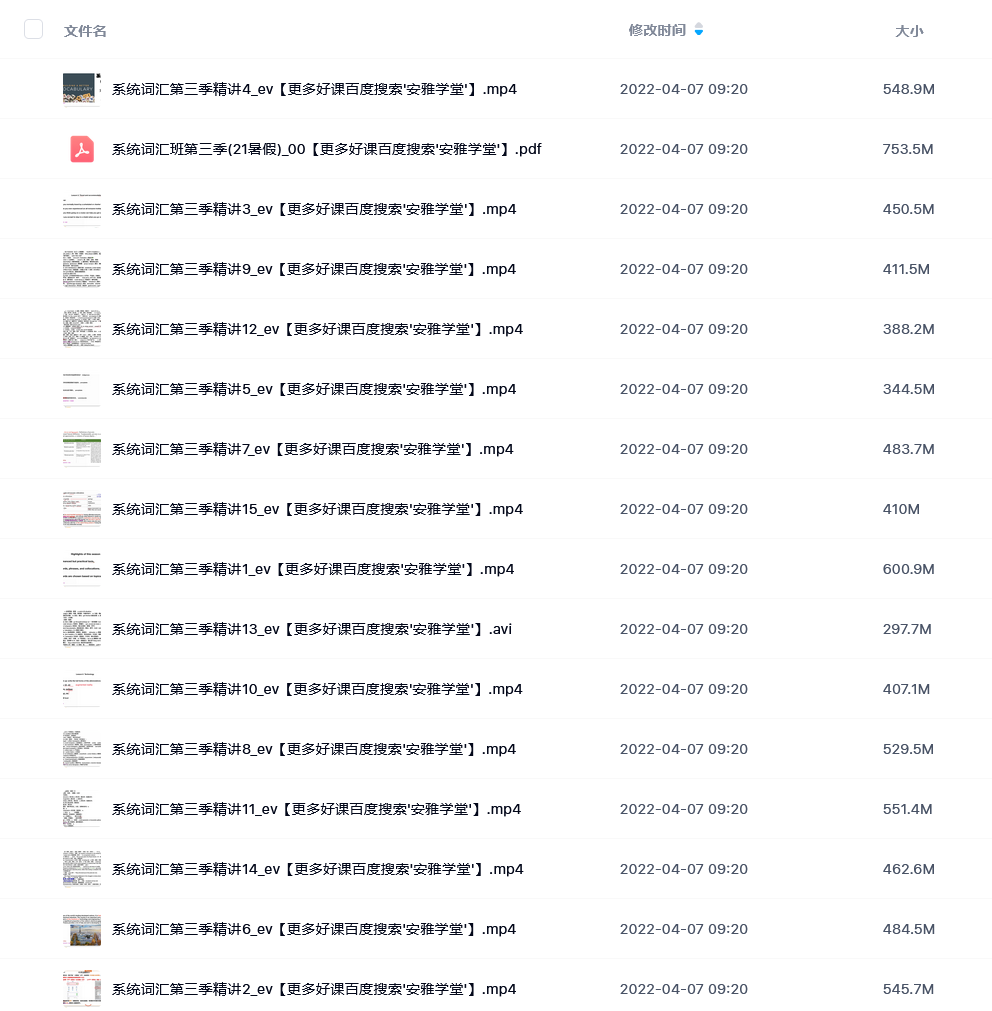Open 系统词汇第三季精讲10_ev mp4 file
992x1011 pixels.
click(x=317, y=689)
